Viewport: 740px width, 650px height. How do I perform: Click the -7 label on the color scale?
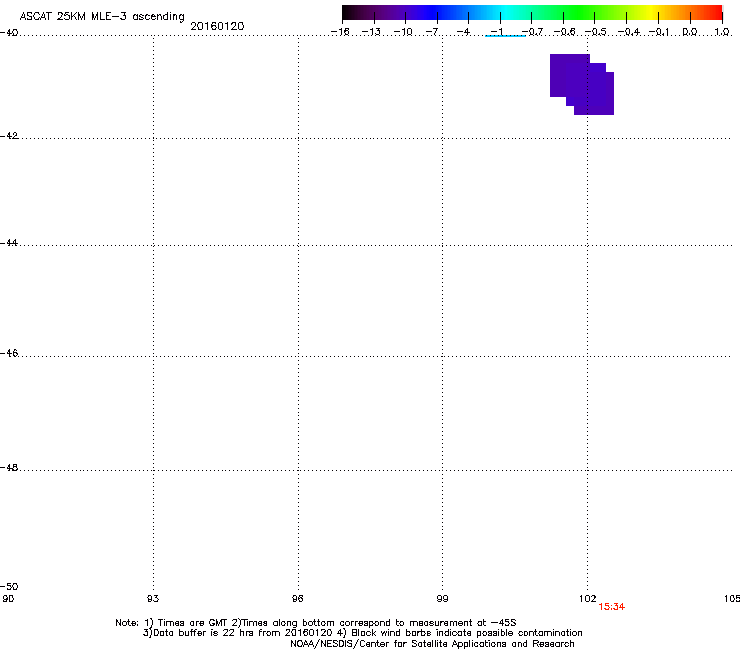pos(432,32)
